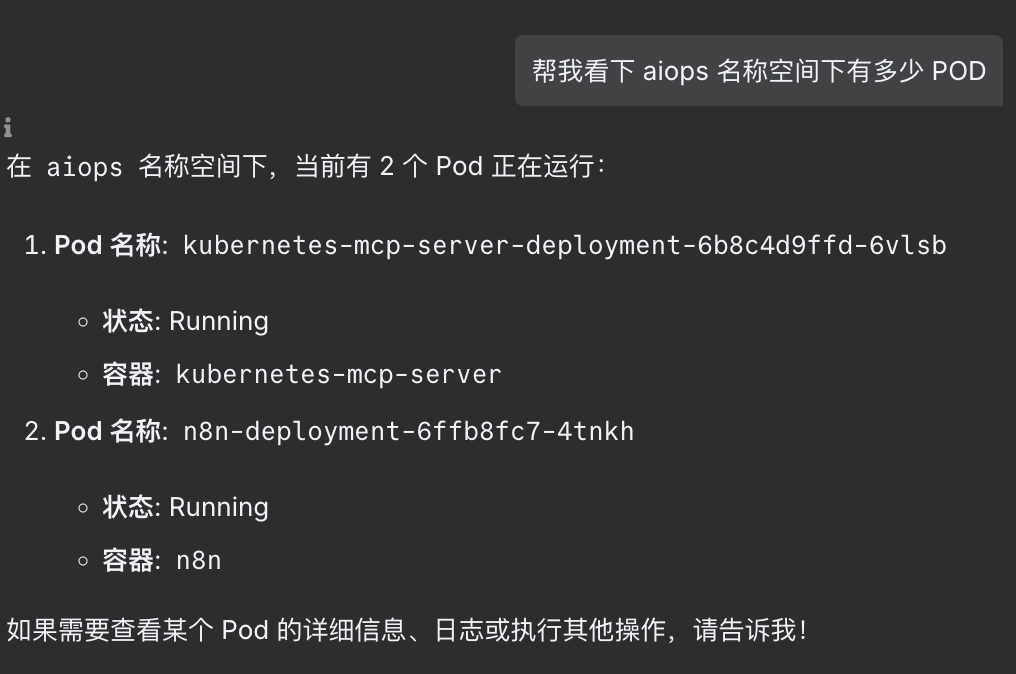Click pod name kubernetes-mcp-server-deployment-6b8c4d9ffd-6vlsb
This screenshot has height=674, width=1016.
564,246
